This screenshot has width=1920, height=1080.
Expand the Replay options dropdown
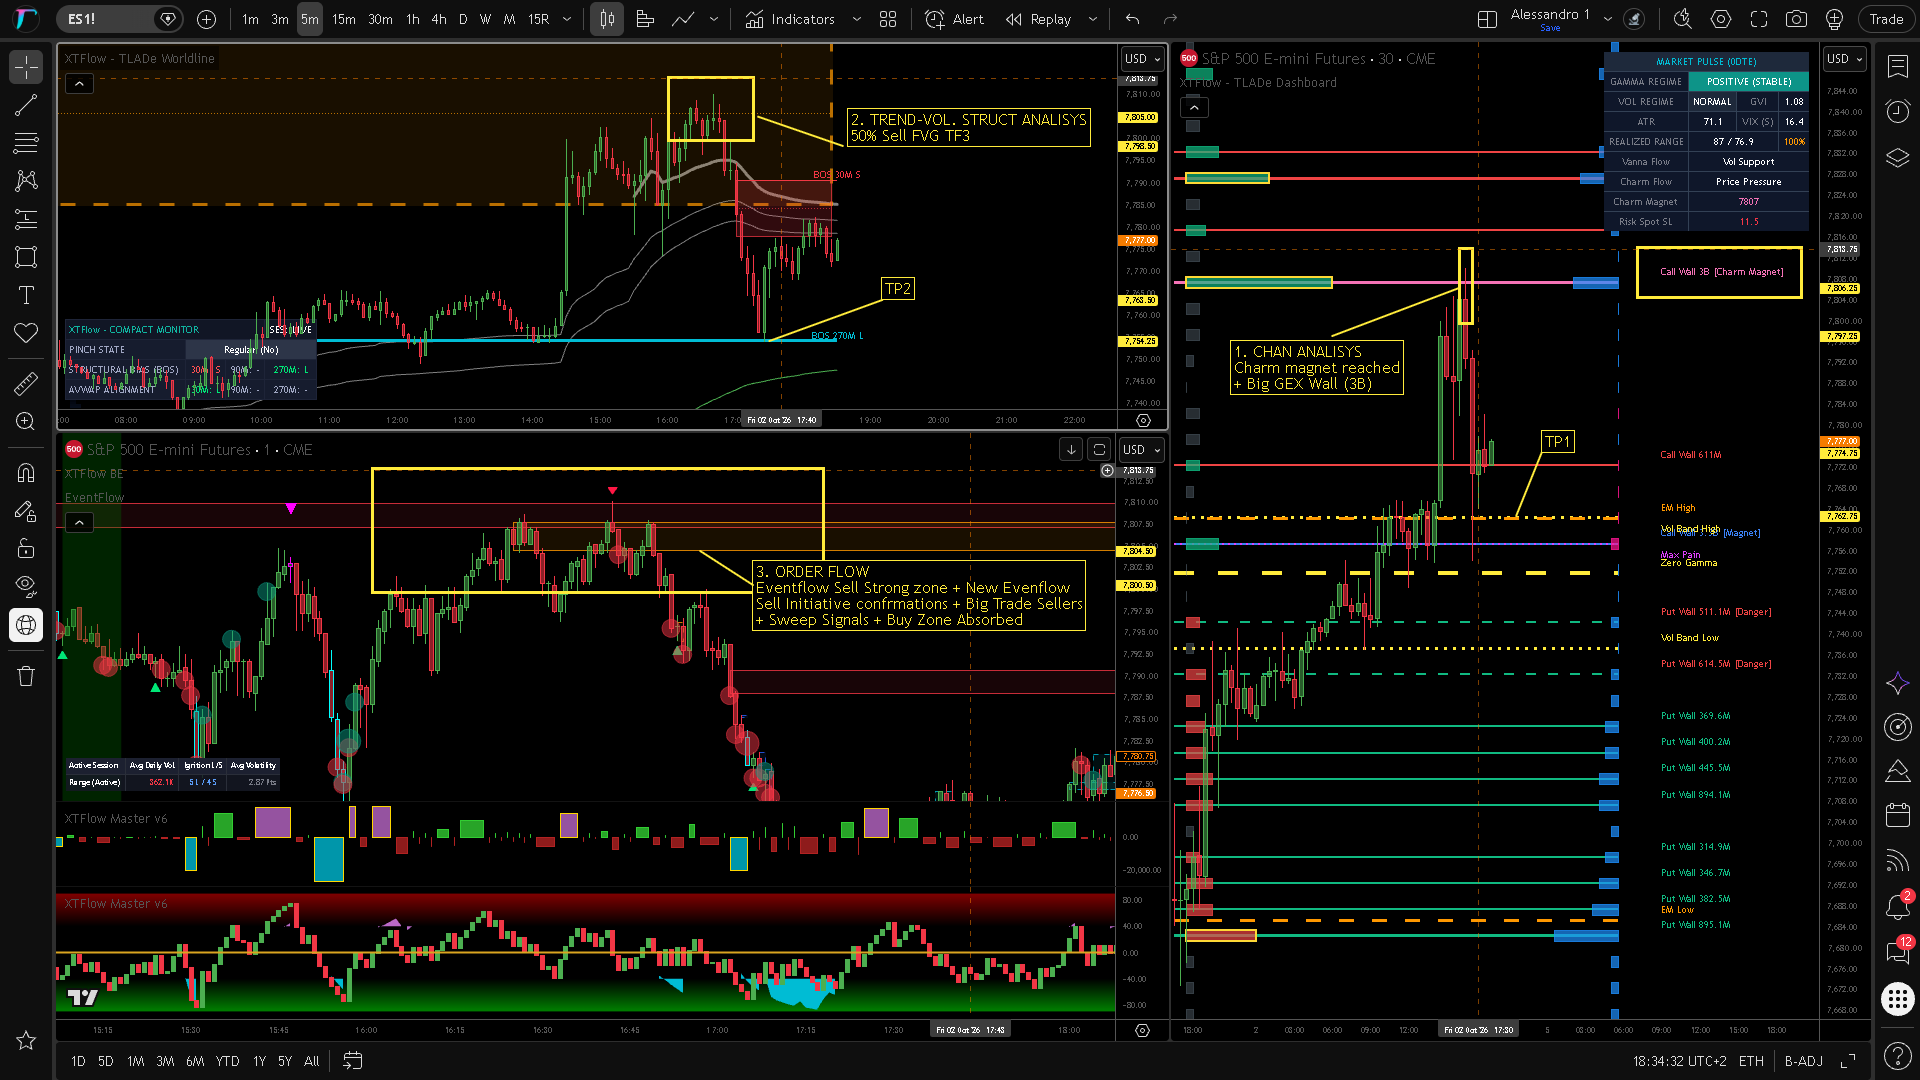coord(1092,19)
